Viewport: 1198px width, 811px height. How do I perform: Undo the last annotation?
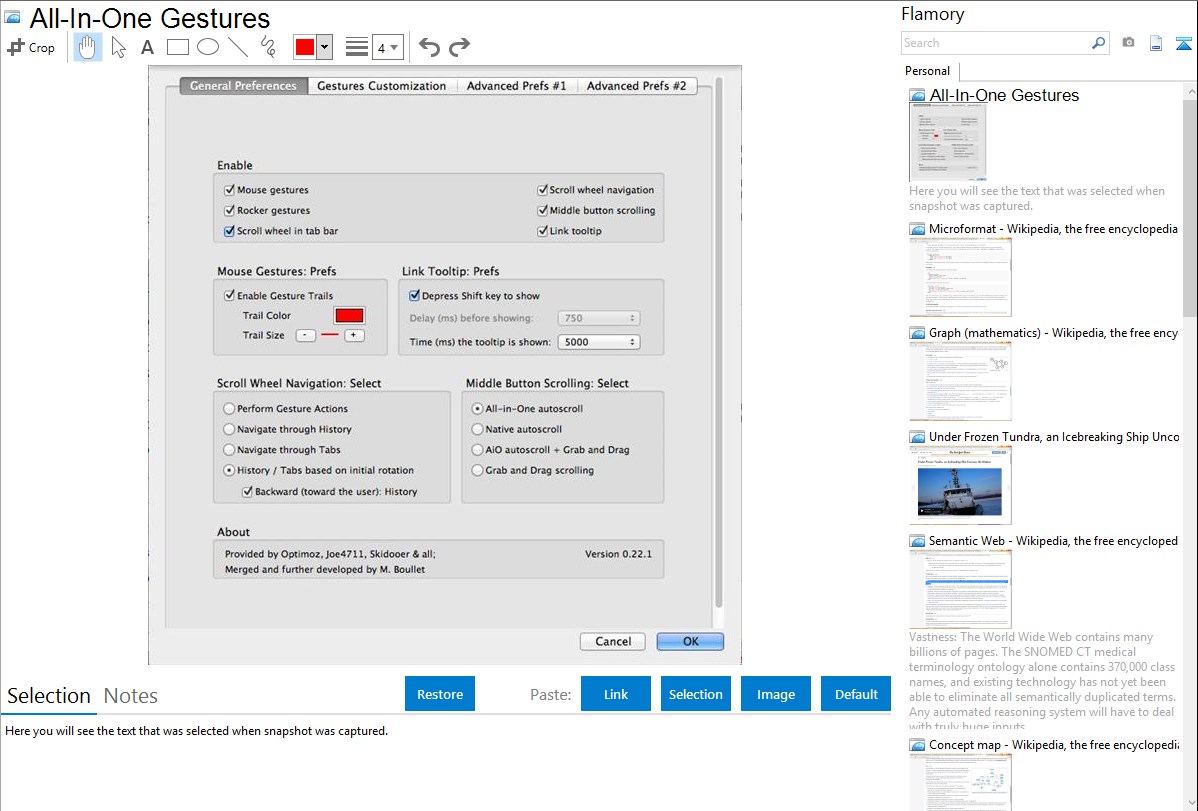pos(429,47)
